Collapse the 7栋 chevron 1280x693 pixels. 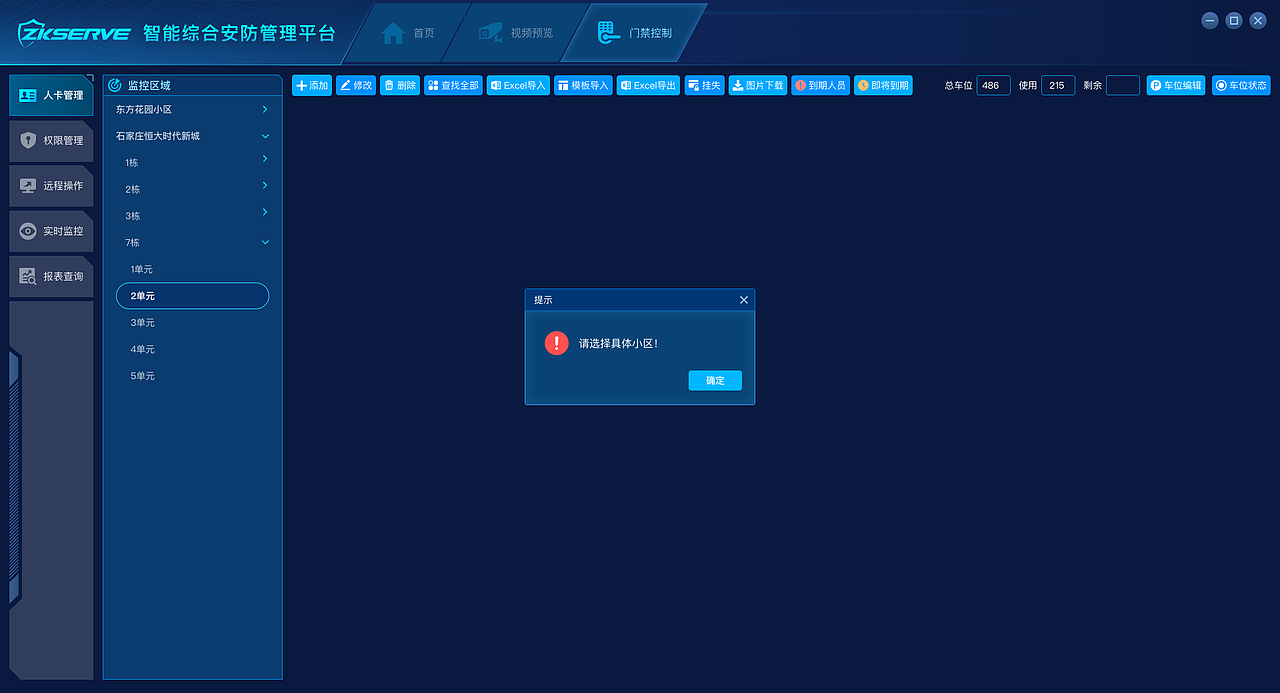coord(265,242)
